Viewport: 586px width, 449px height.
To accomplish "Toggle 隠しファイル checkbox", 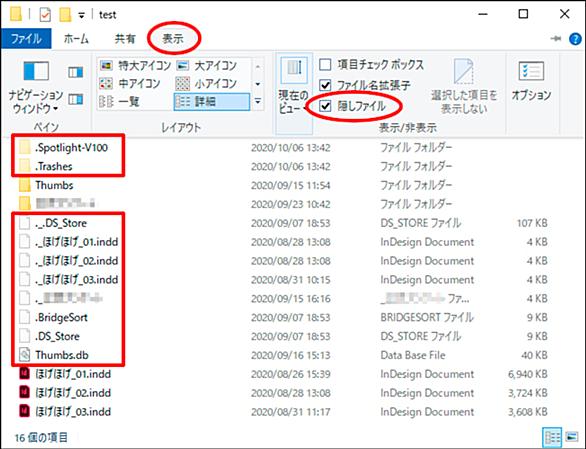I will click(325, 107).
